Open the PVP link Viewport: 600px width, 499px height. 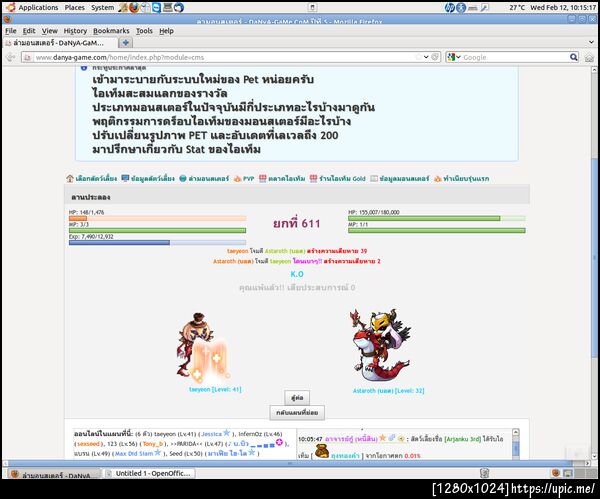tap(244, 178)
